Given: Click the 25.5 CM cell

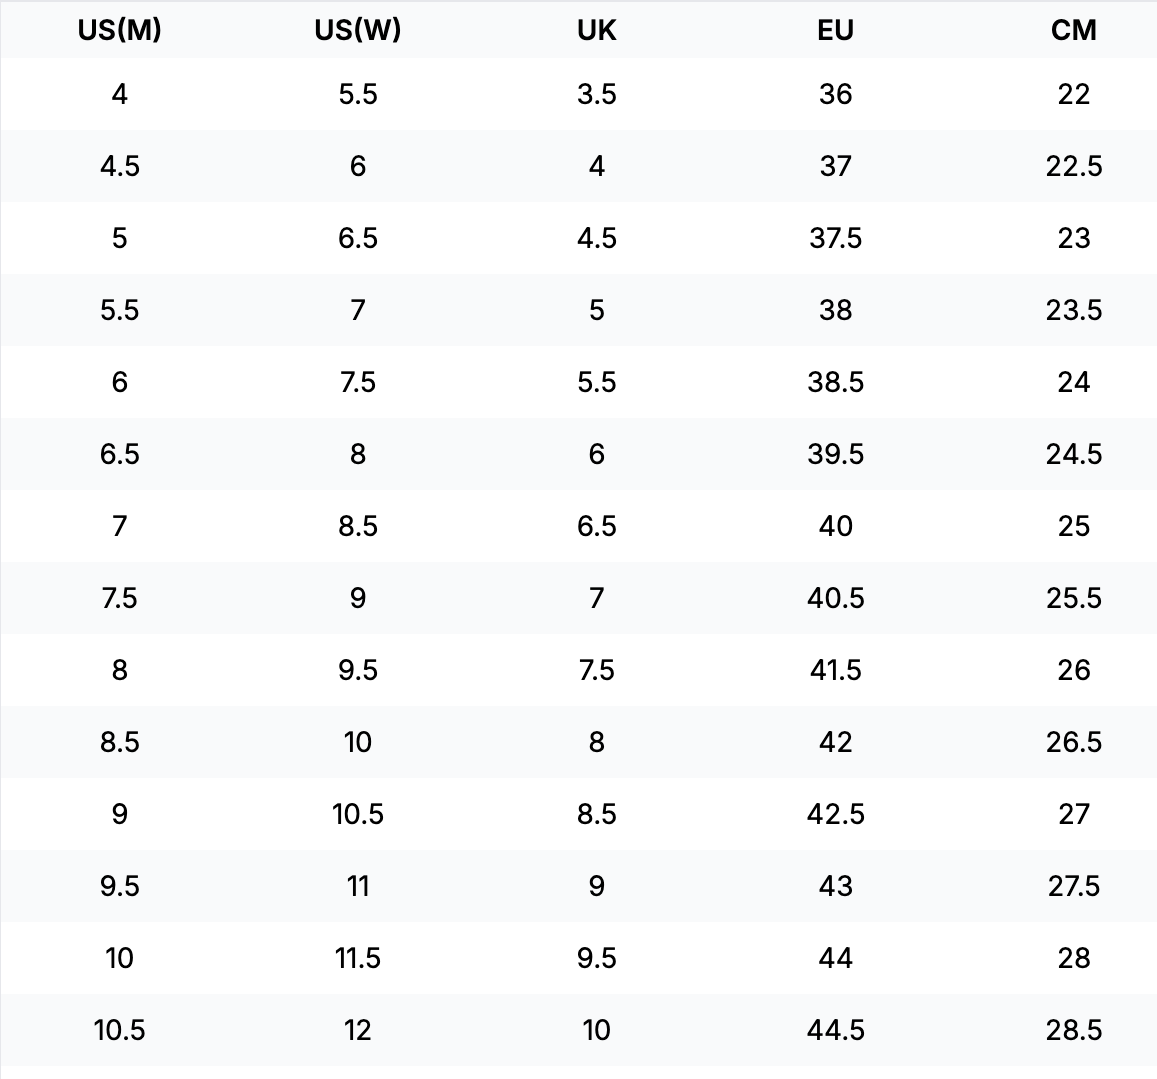Looking at the screenshot, I should (x=1074, y=598).
